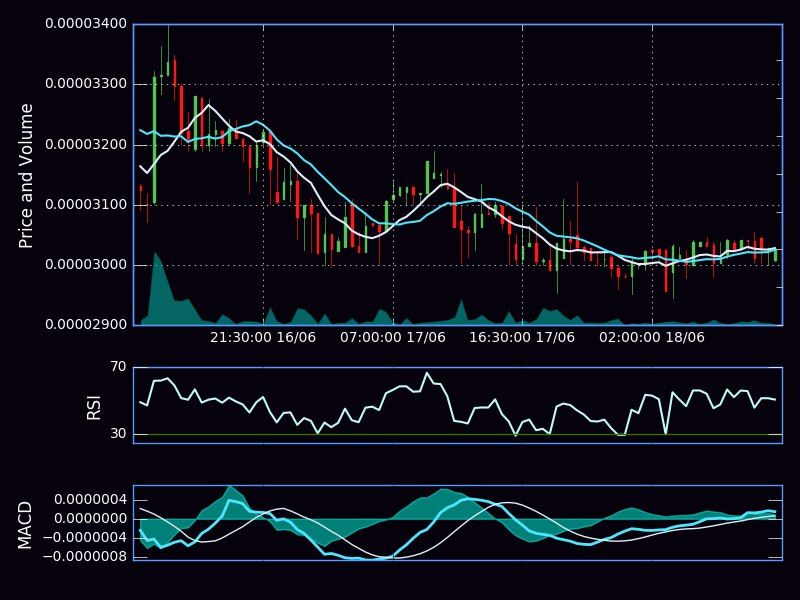Click the 16:30:00 17/06 time label

click(522, 337)
